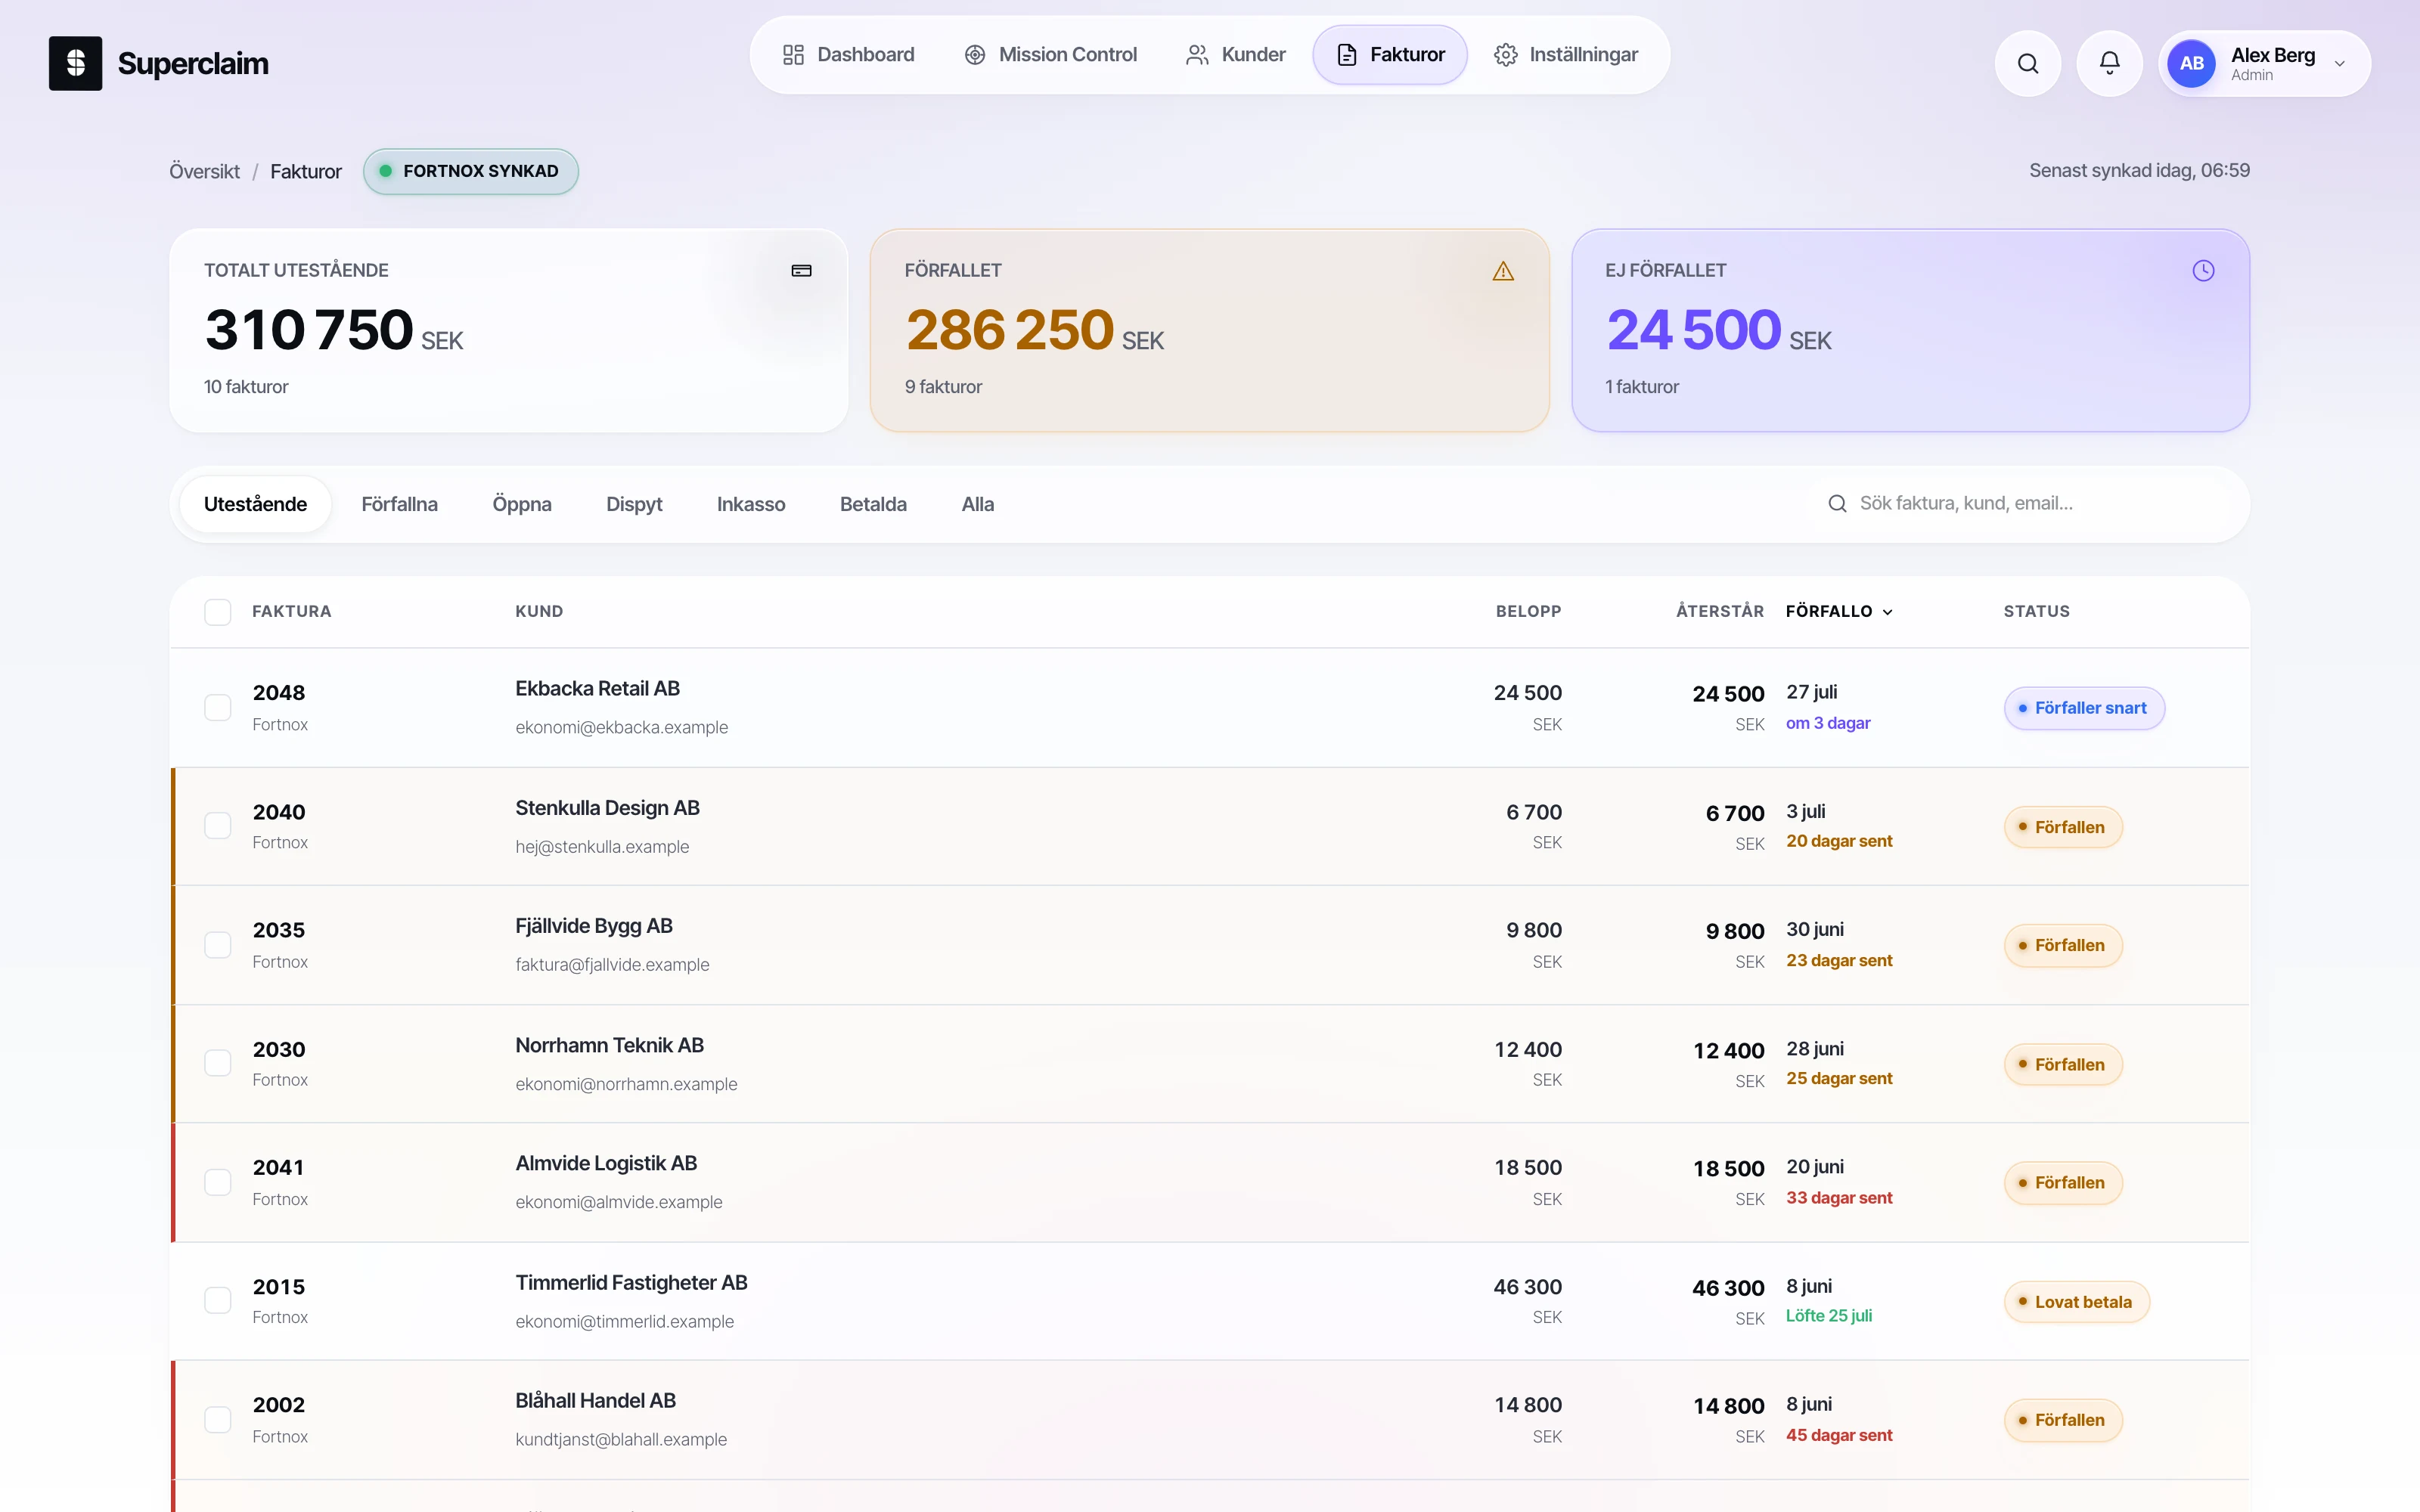Toggle the select-all checkbox in table header
This screenshot has height=1512, width=2420.
point(217,612)
